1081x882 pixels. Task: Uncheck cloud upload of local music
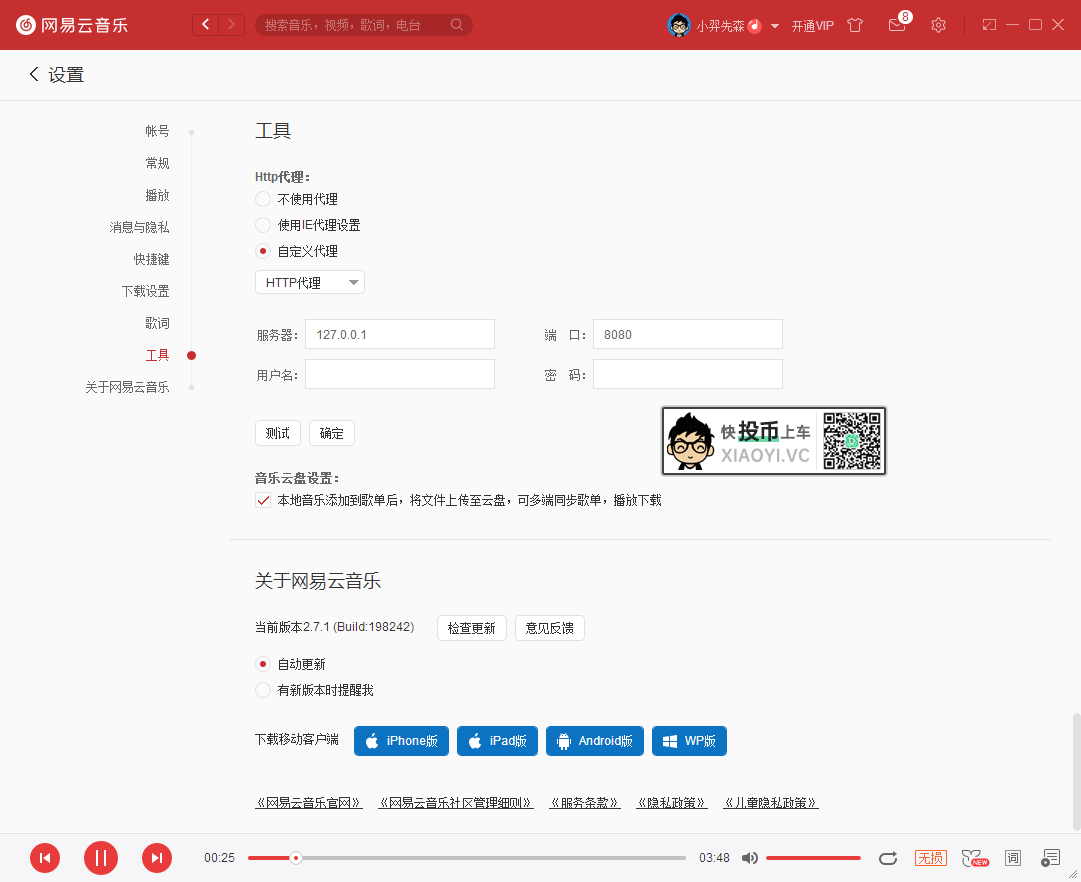[x=262, y=500]
